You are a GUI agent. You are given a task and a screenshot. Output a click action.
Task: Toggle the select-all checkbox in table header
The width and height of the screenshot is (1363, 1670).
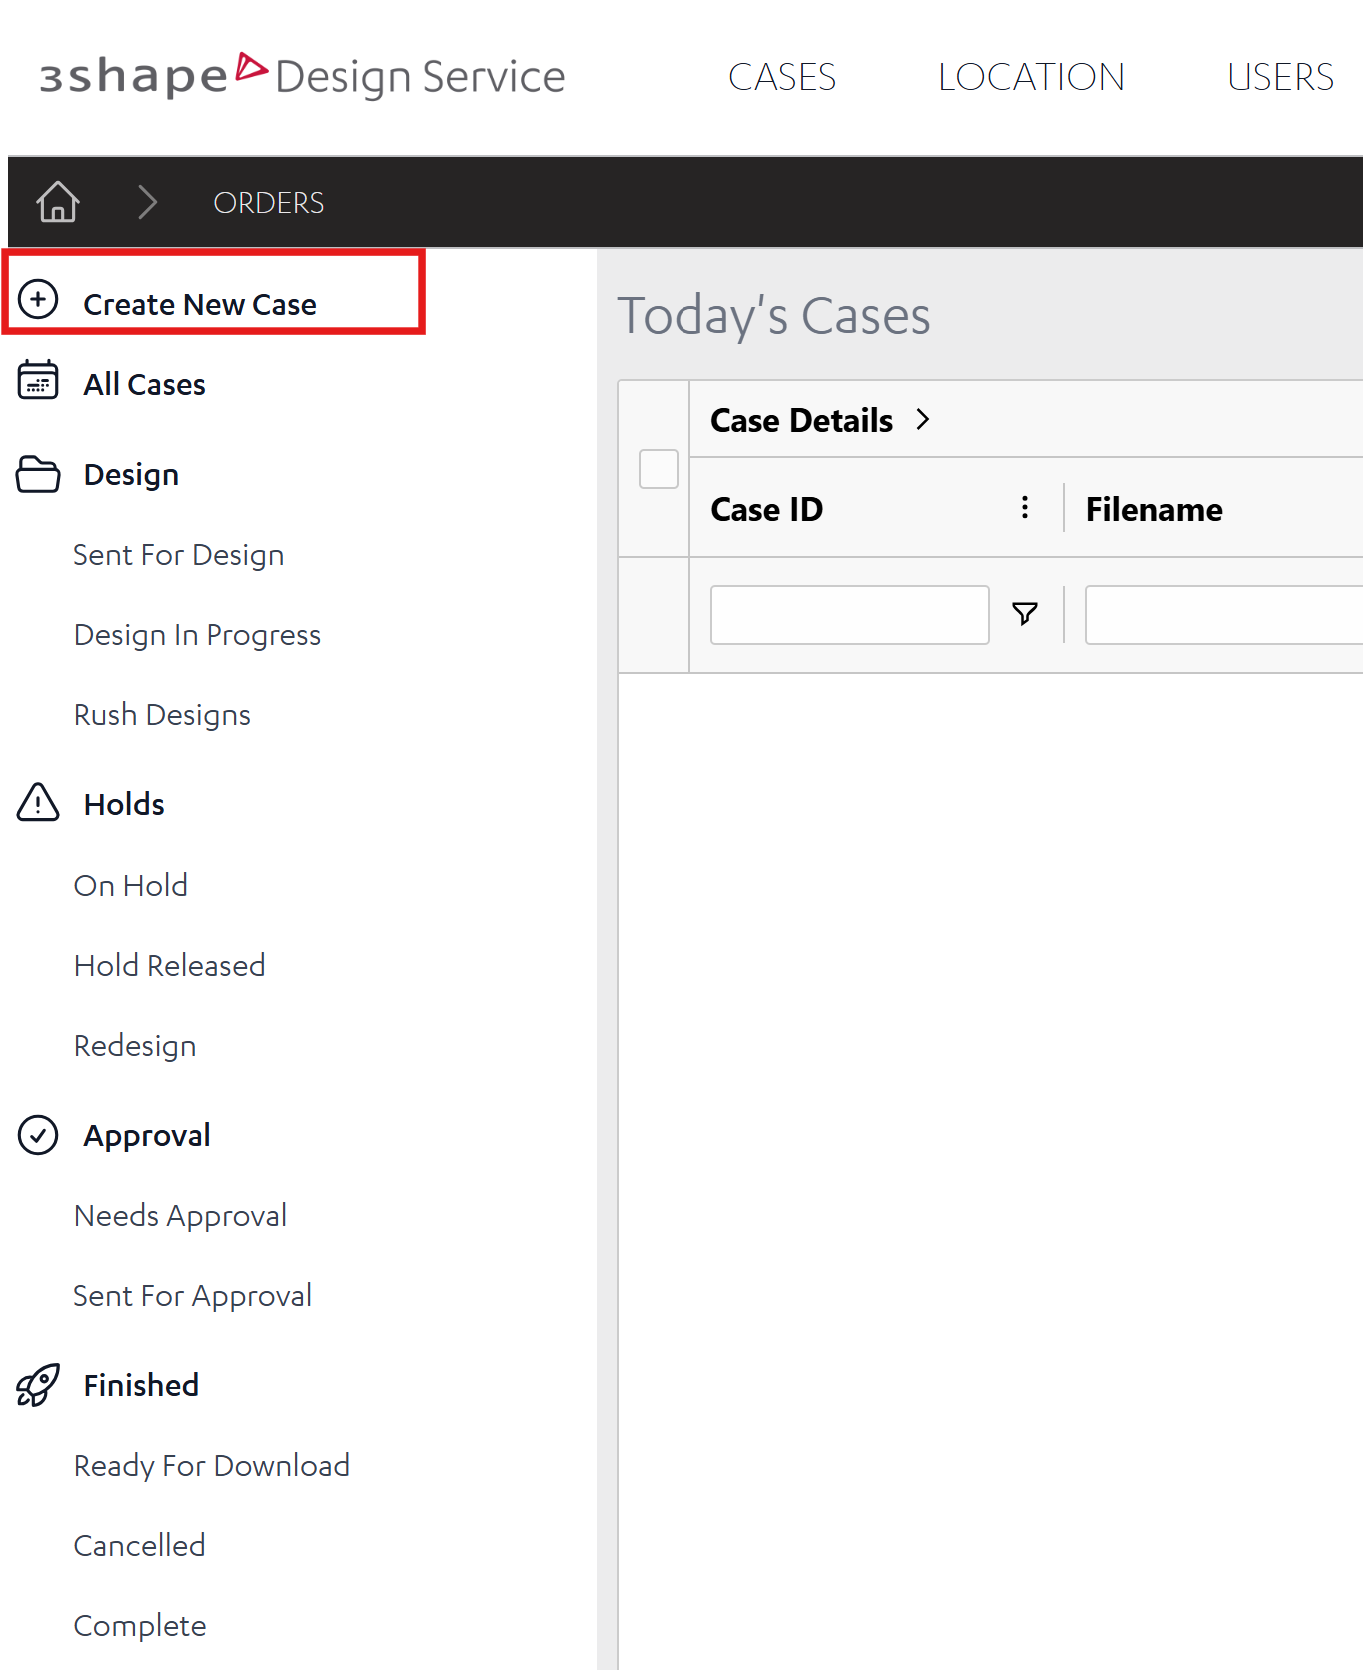click(659, 469)
